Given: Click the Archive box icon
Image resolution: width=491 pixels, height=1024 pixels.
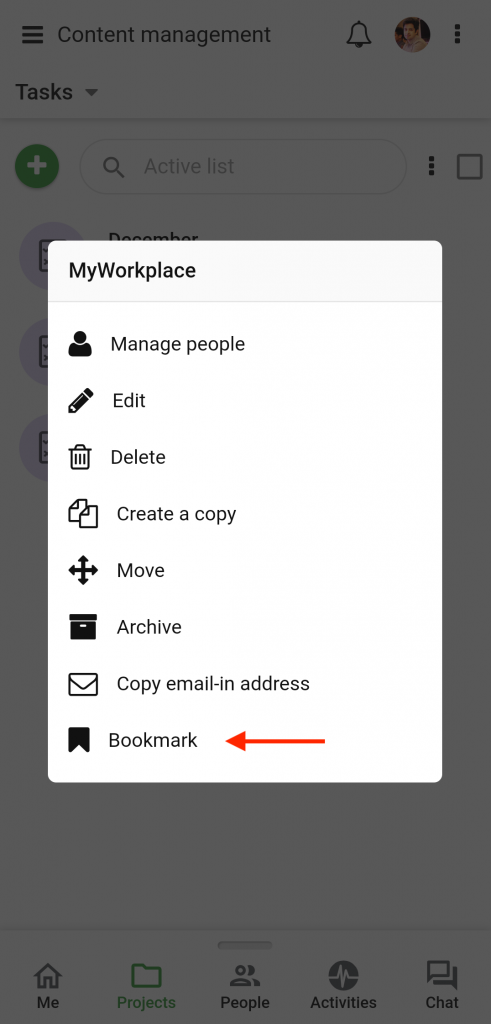Looking at the screenshot, I should [83, 627].
